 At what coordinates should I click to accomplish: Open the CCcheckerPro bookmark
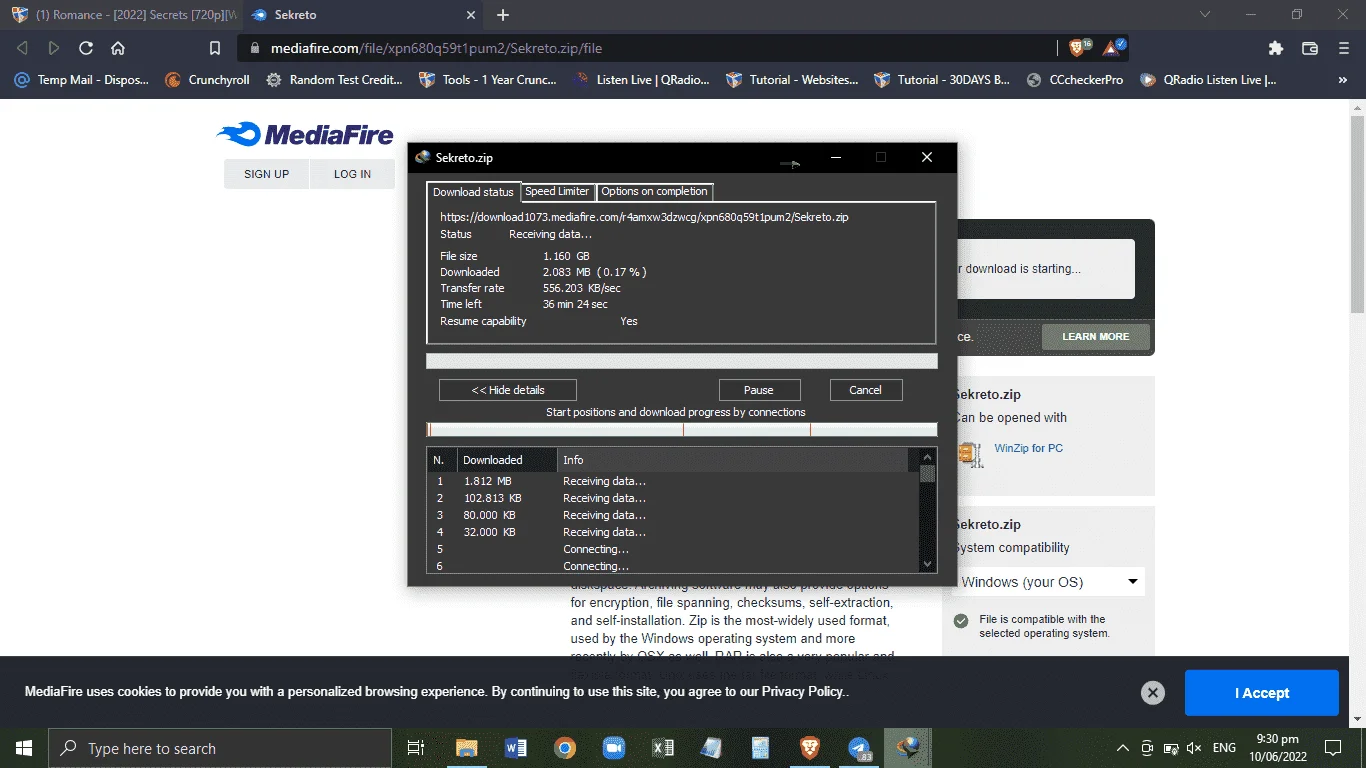(x=1075, y=80)
